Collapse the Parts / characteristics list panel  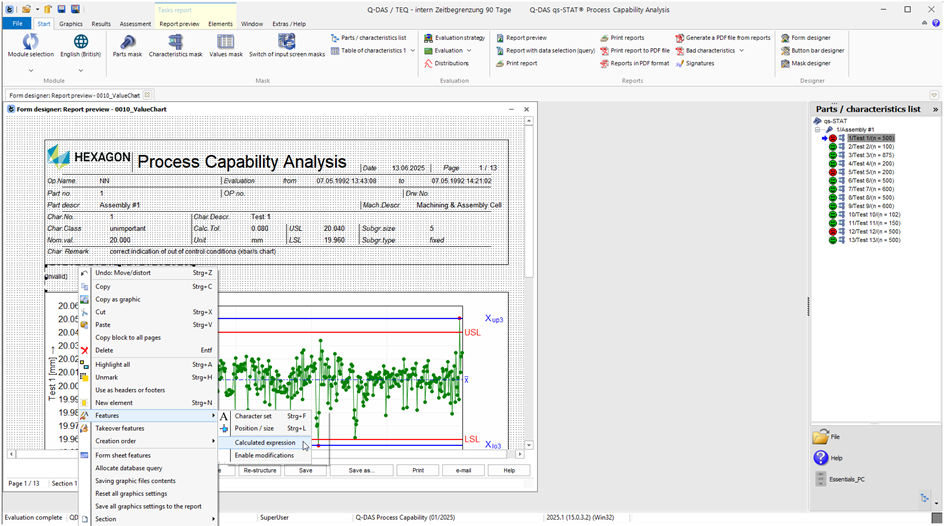pos(935,109)
